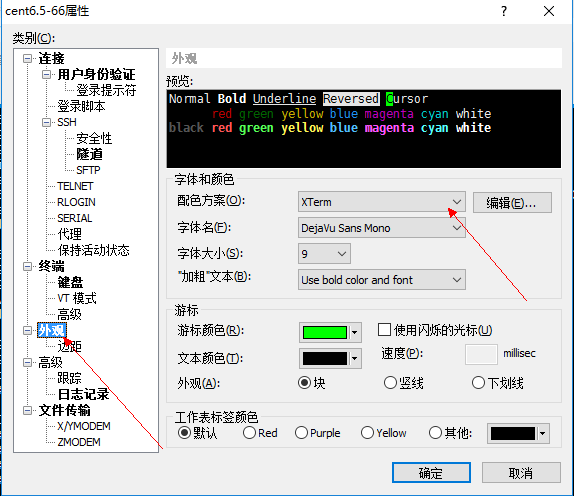Select SFTP tree item
Screen dimensions: 574x496
coord(88,170)
